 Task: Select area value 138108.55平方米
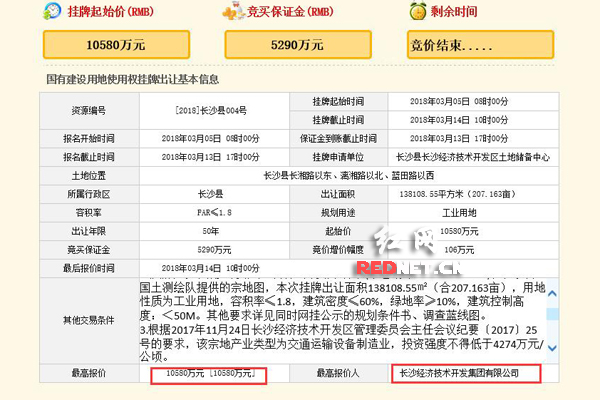coord(431,194)
